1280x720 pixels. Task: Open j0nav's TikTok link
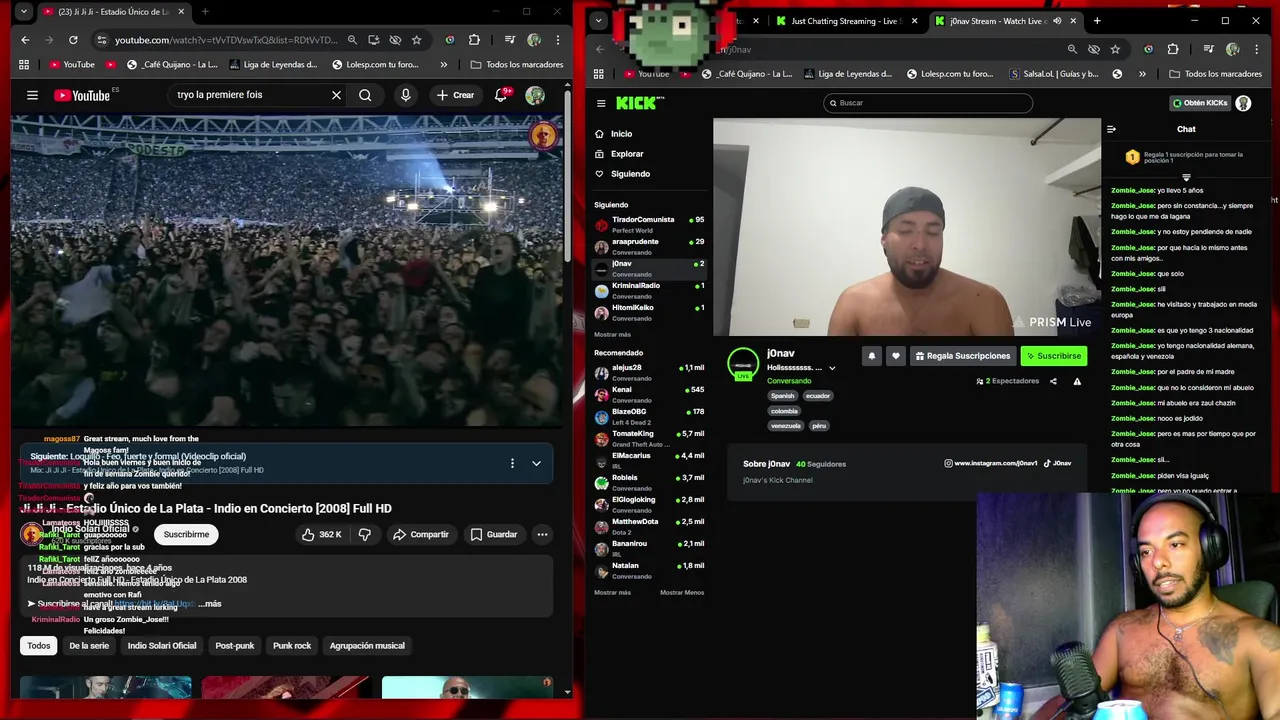click(x=1058, y=463)
